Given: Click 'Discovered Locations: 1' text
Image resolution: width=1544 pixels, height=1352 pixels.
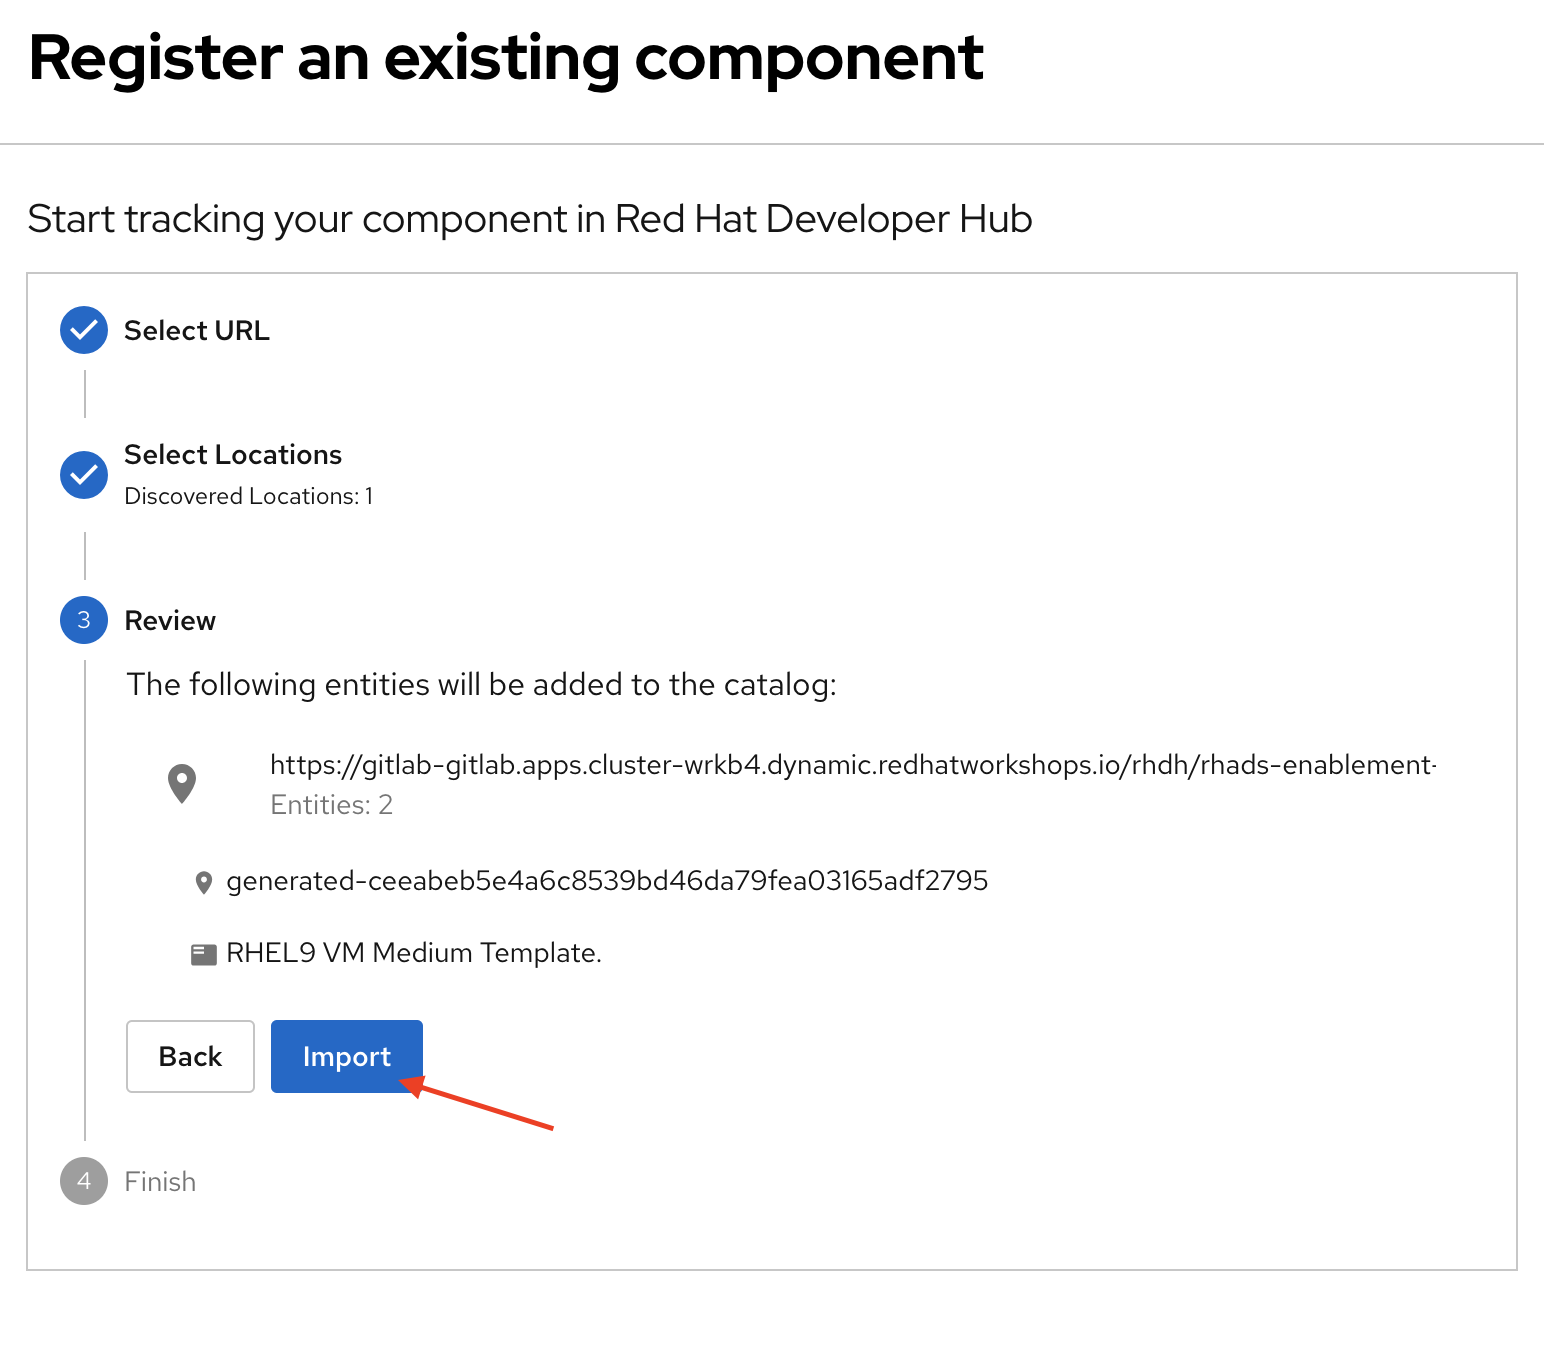Looking at the screenshot, I should click(x=248, y=496).
